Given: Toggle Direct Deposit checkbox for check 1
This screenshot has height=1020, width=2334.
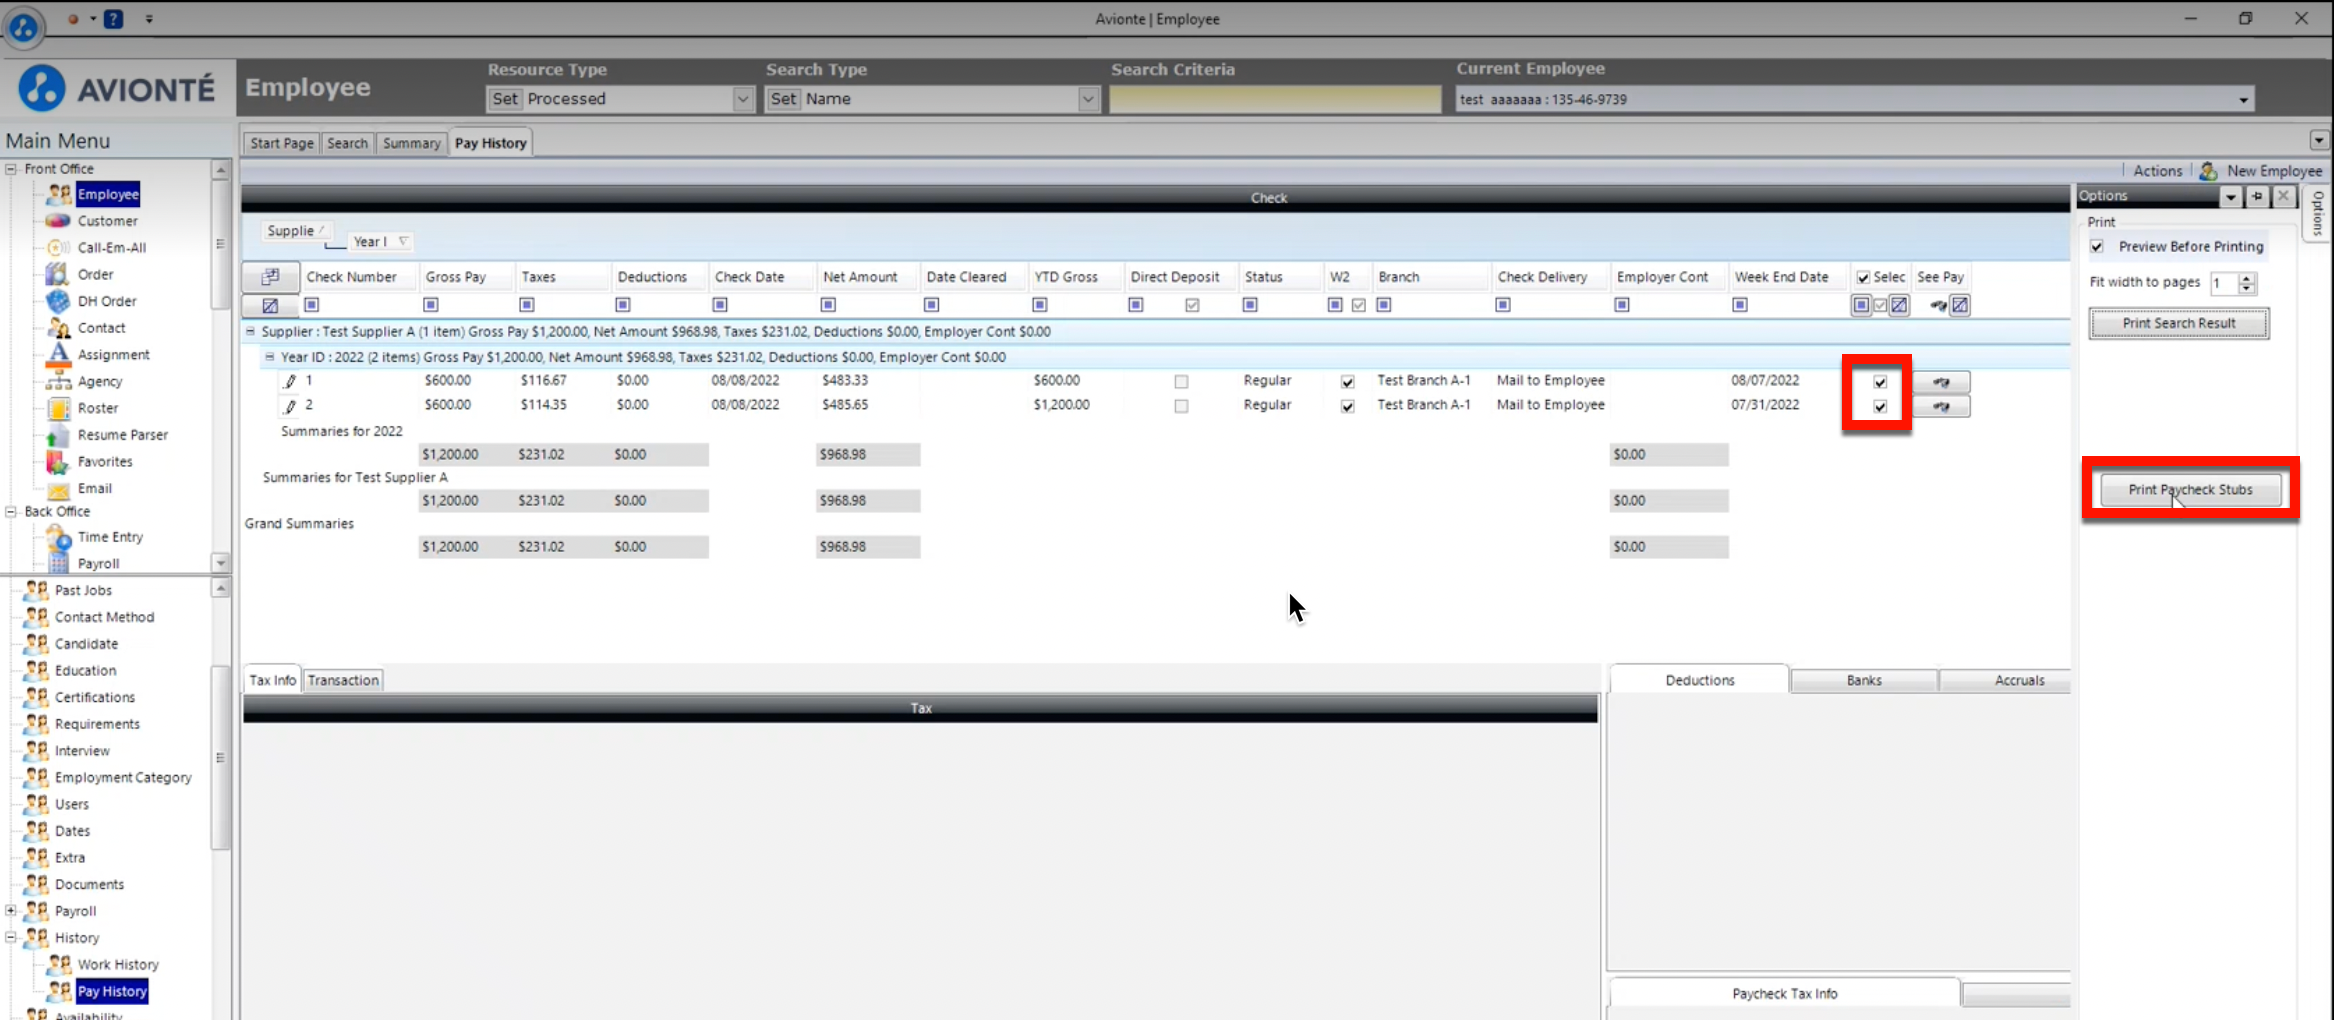Looking at the screenshot, I should coord(1181,382).
